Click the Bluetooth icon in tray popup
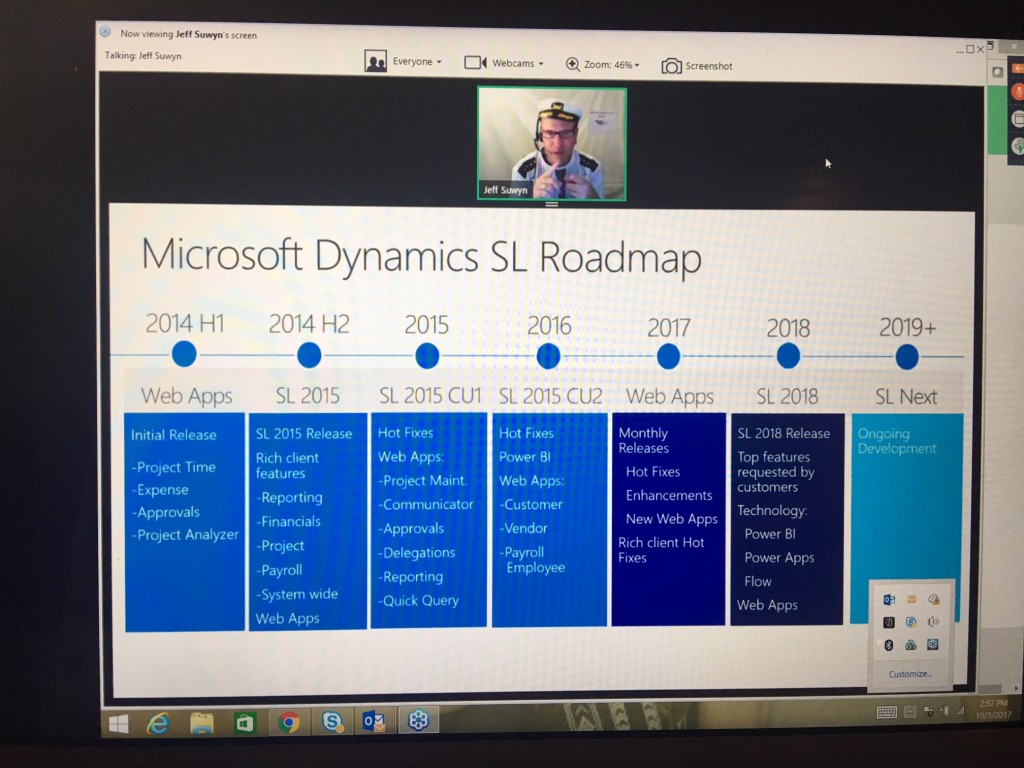 (x=888, y=645)
